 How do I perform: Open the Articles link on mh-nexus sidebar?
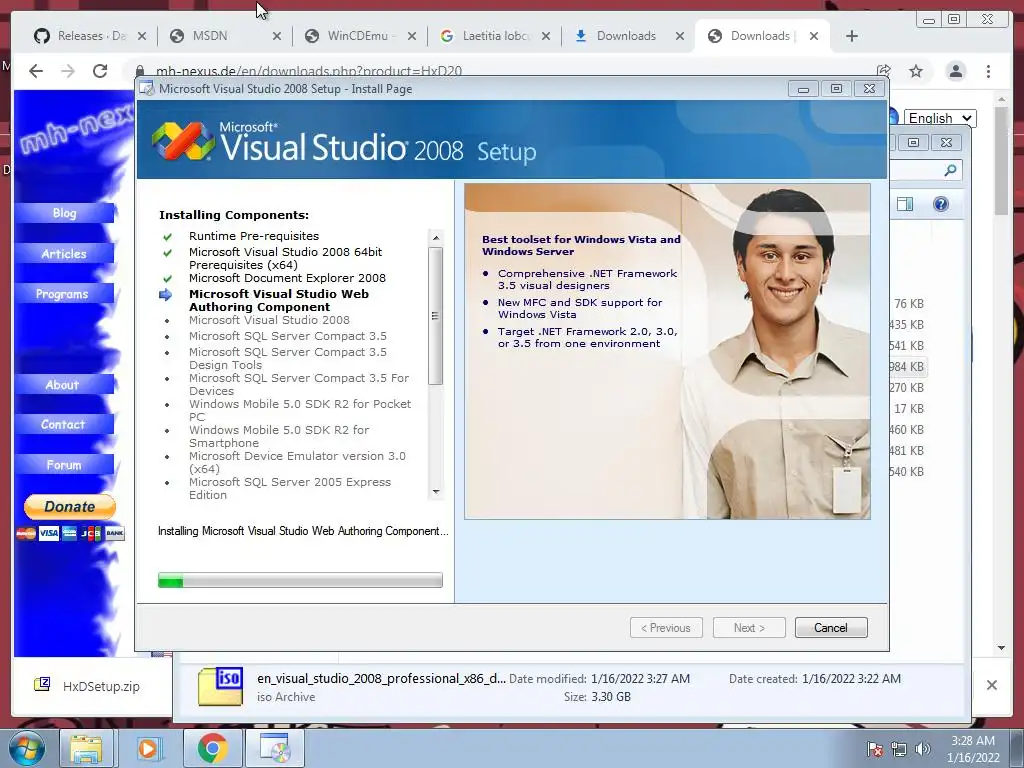[64, 253]
